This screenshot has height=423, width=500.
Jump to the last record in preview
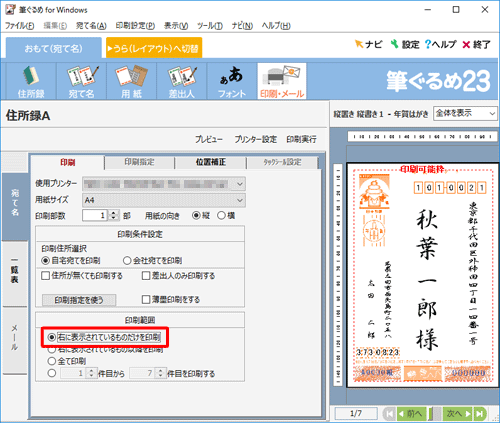[480, 414]
